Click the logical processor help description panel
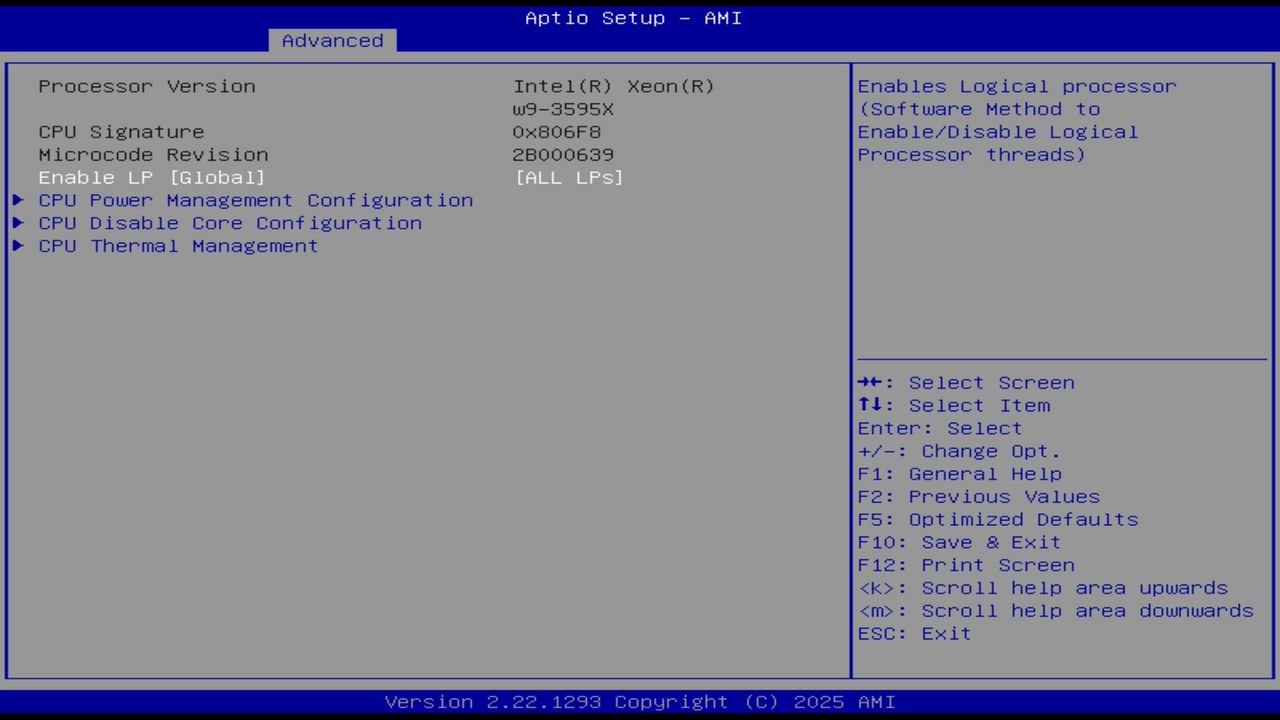The height and width of the screenshot is (720, 1280). tap(1016, 120)
